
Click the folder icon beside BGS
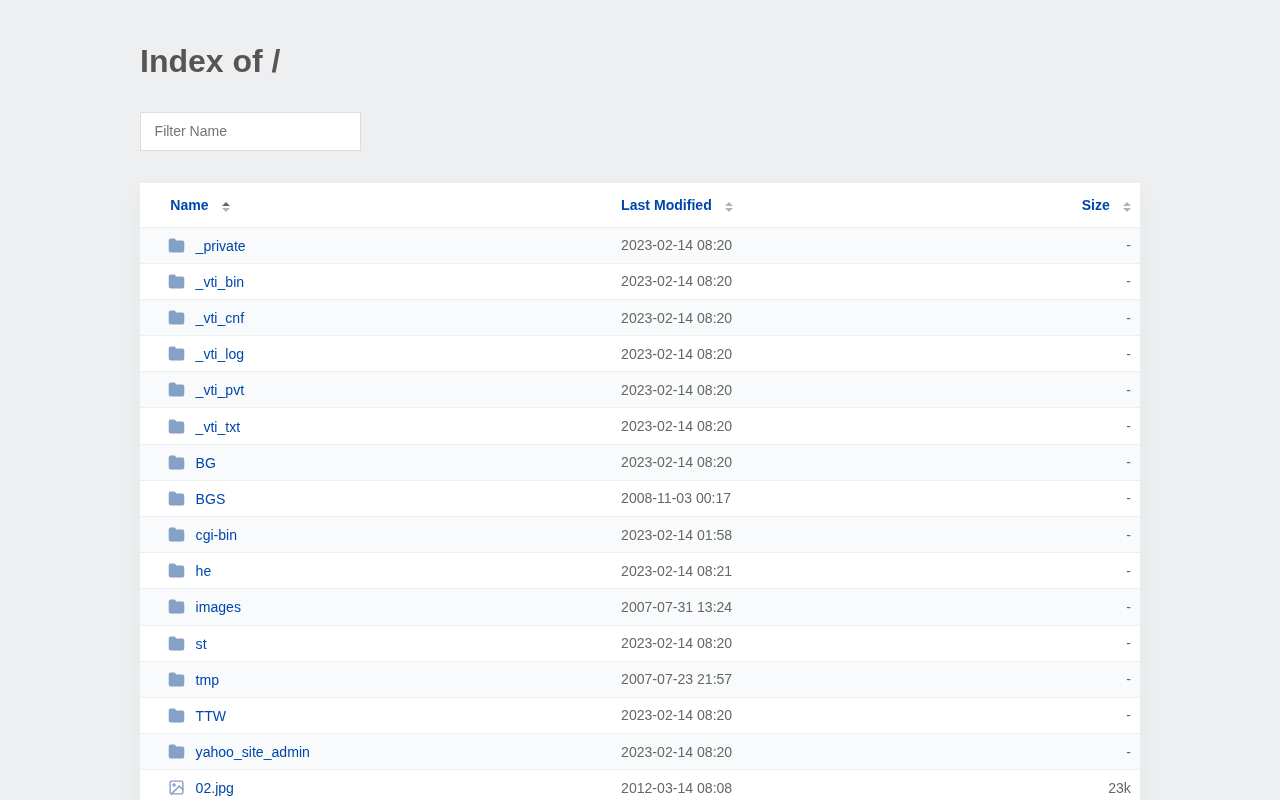click(176, 499)
